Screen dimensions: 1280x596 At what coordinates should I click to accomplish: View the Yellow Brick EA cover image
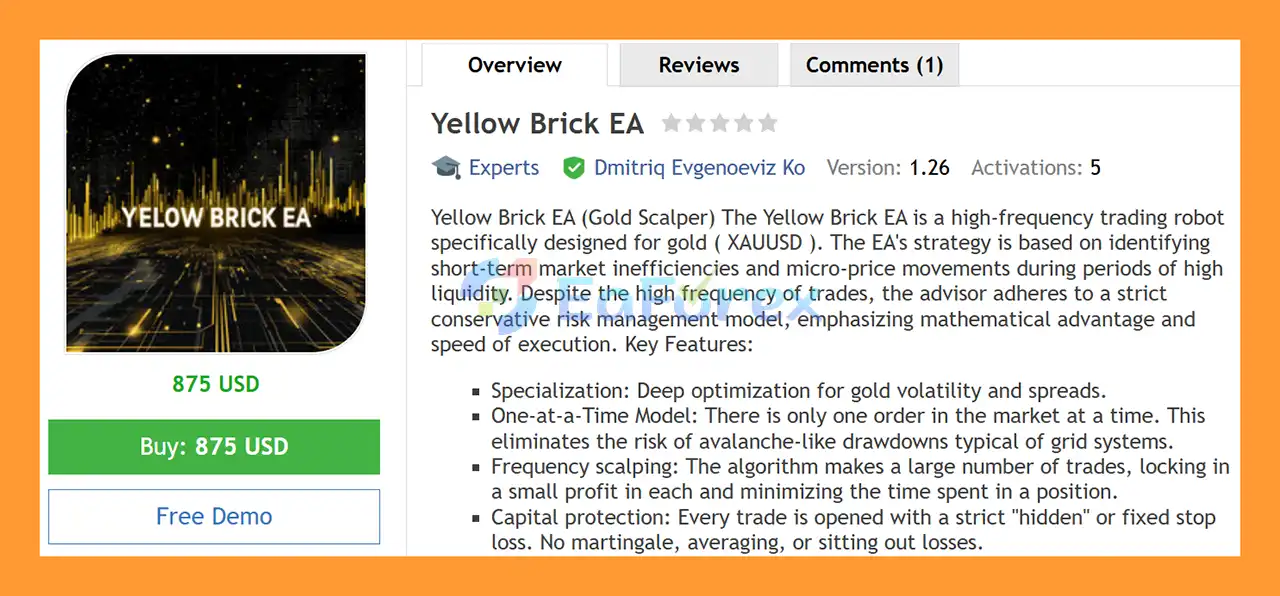(214, 203)
